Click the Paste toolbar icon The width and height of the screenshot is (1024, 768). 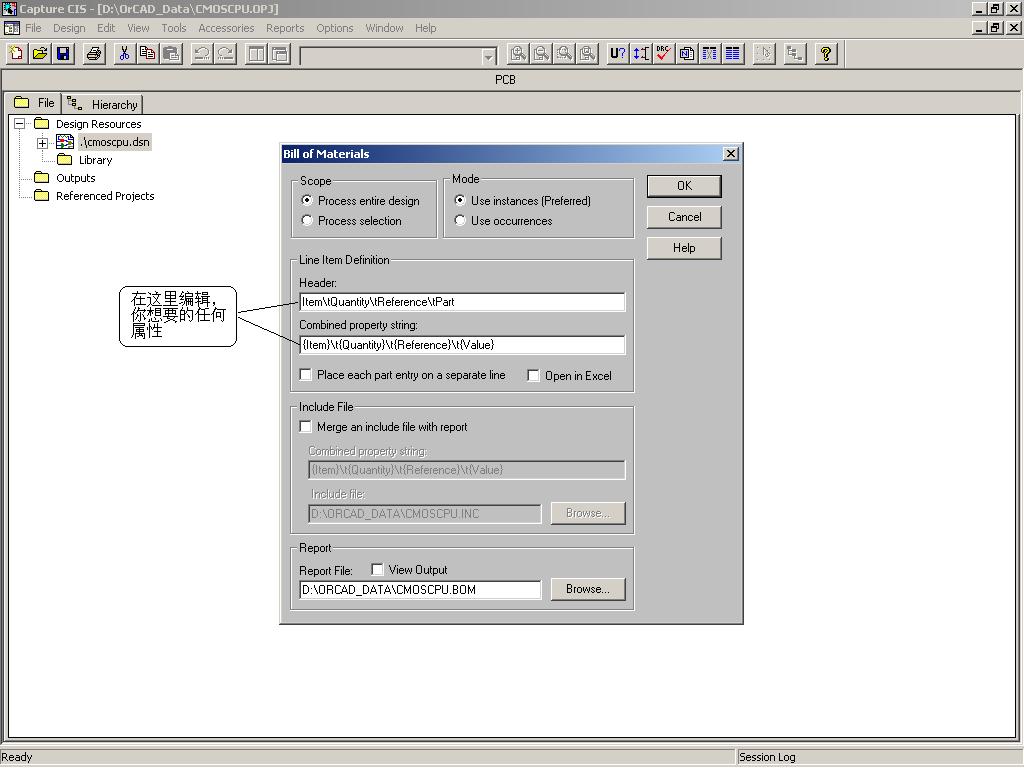[171, 54]
